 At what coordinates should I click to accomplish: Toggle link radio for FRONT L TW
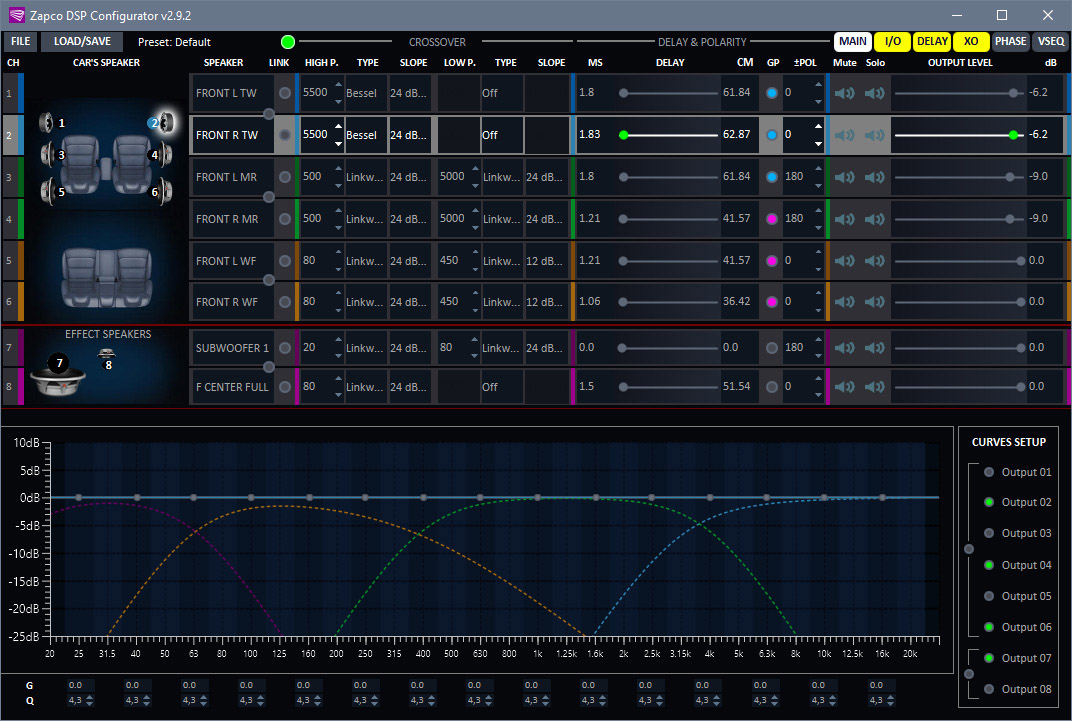[x=285, y=93]
